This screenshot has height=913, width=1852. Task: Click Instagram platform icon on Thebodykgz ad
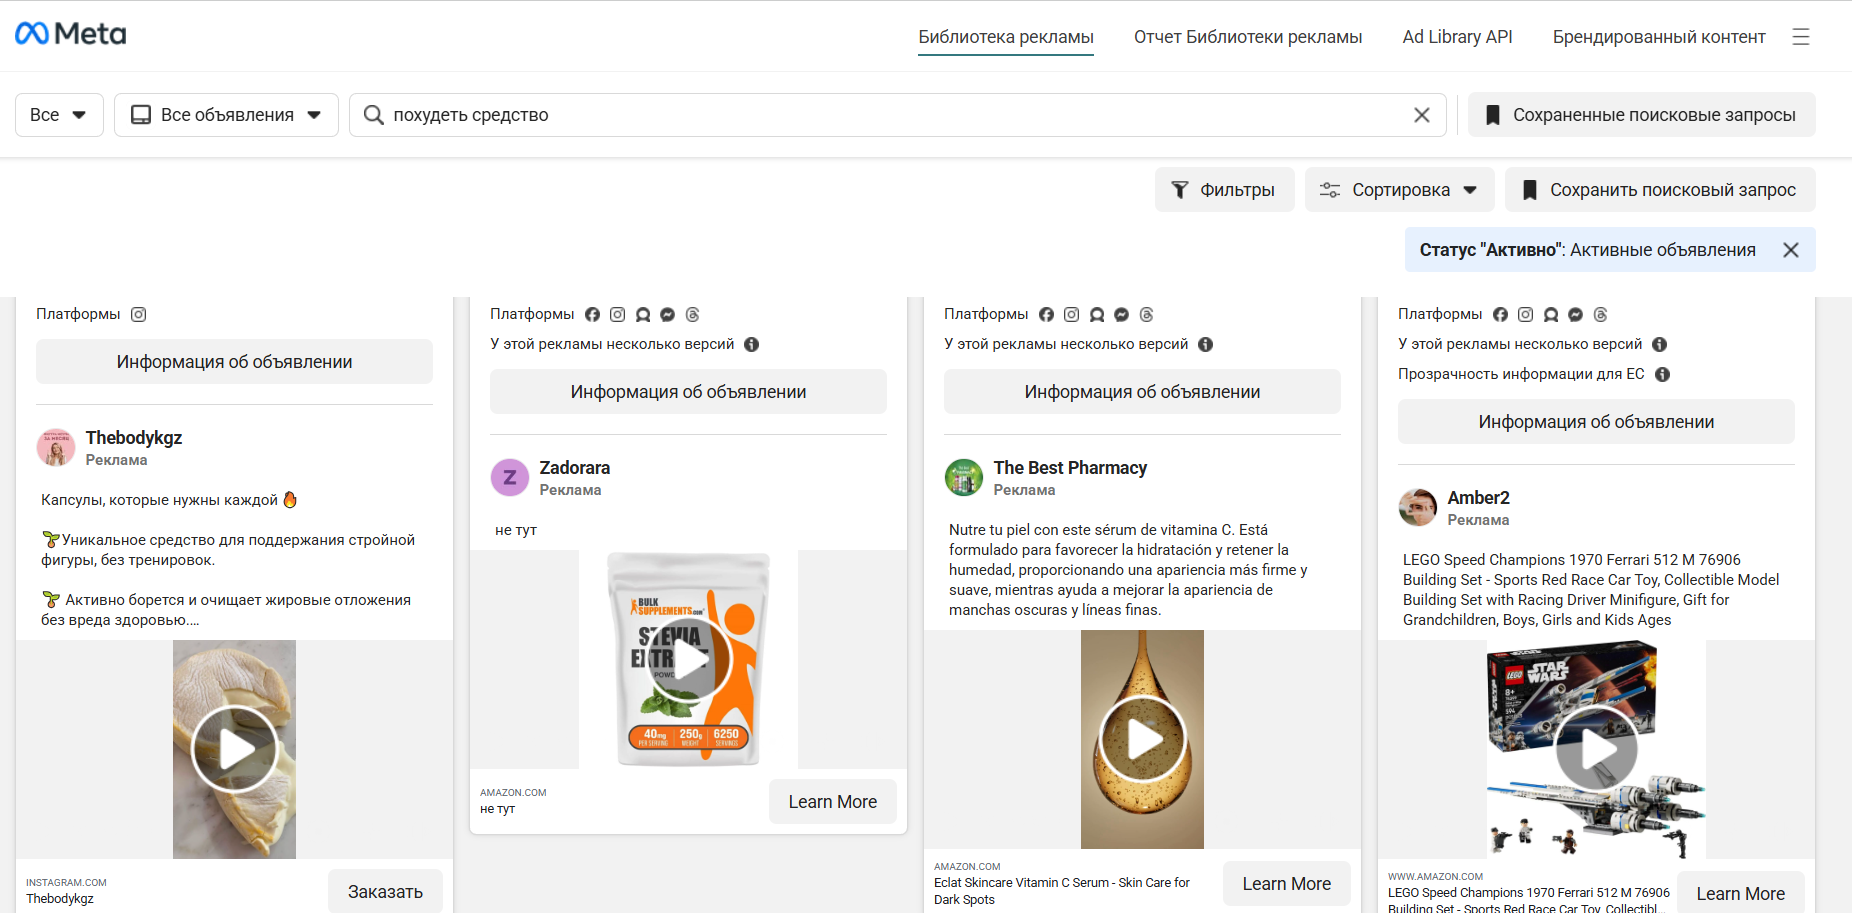pos(139,314)
